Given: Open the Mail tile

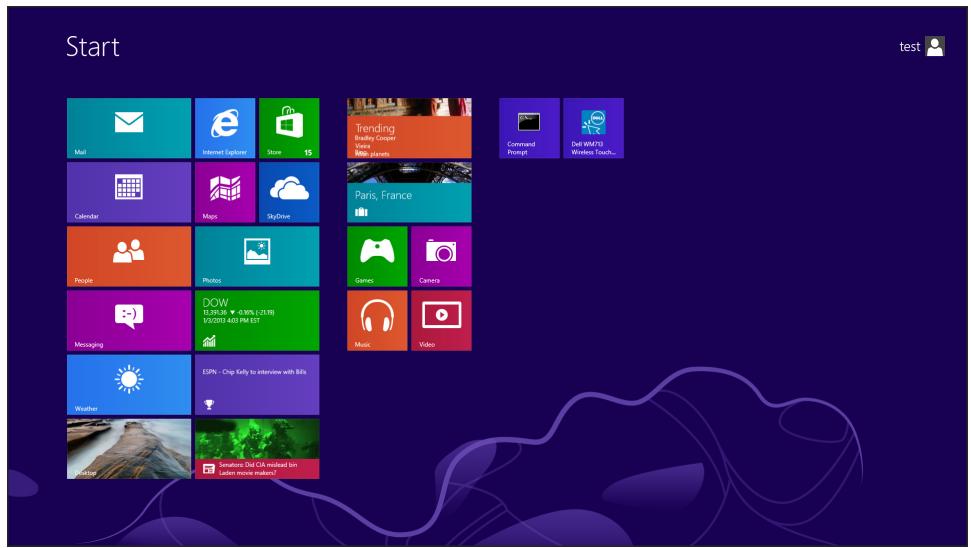Looking at the screenshot, I should point(129,128).
